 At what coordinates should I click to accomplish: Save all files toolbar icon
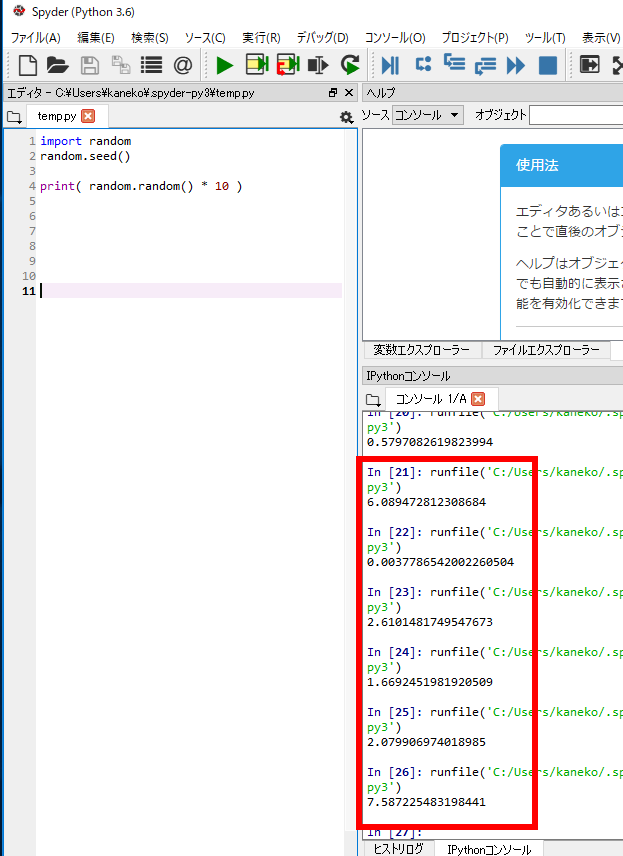121,65
